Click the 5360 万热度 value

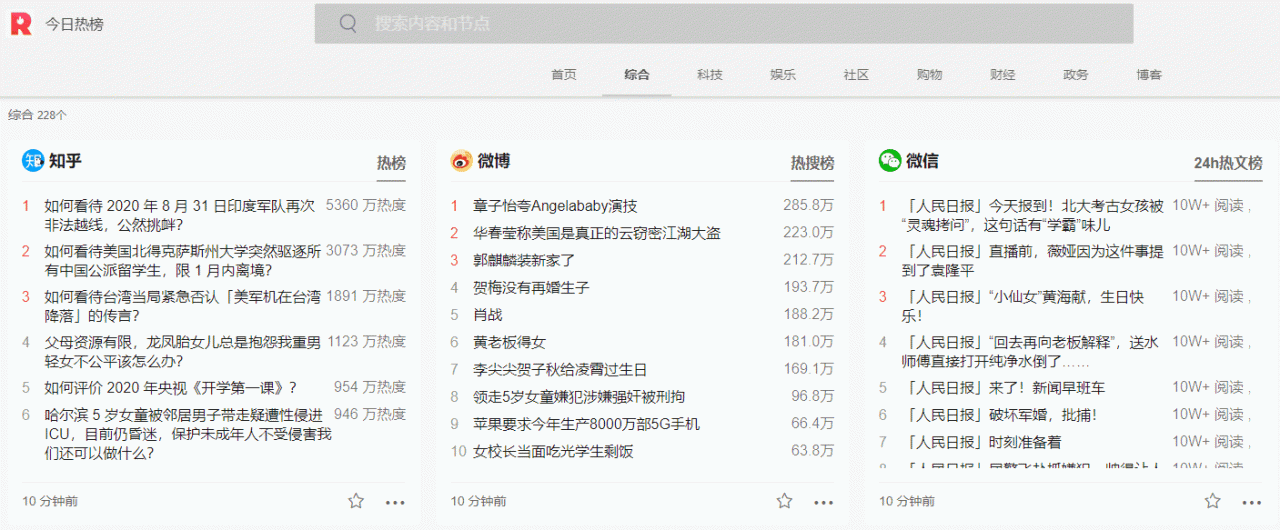click(366, 205)
